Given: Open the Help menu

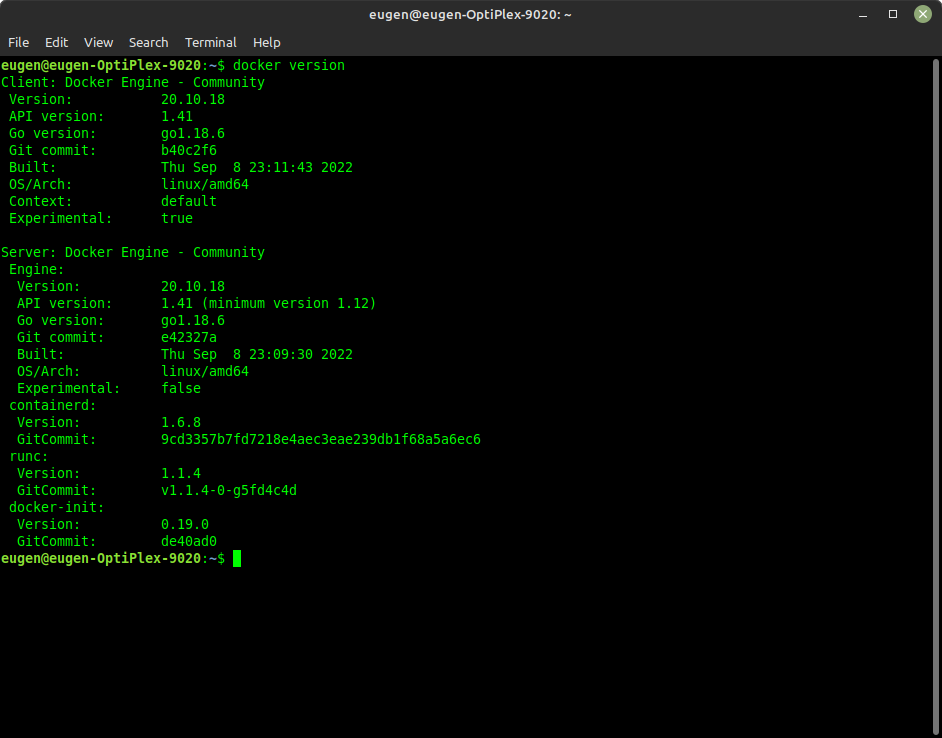Looking at the screenshot, I should pyautogui.click(x=267, y=42).
